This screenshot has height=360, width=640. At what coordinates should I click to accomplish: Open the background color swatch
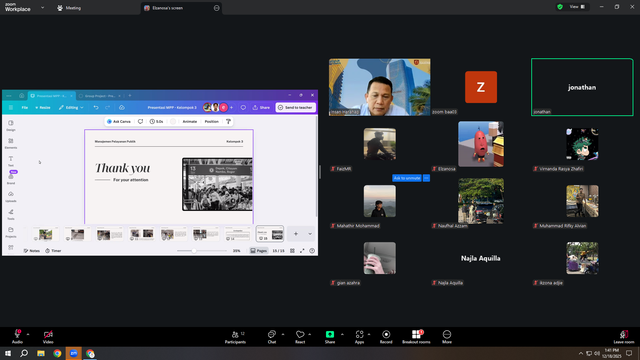[173, 121]
